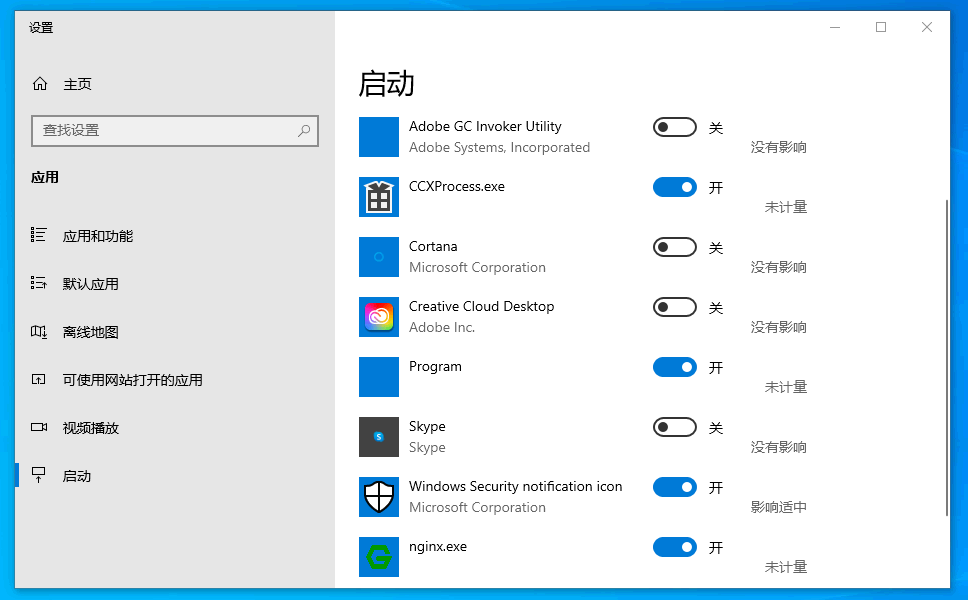Select the 启动 sidebar entry
Image resolution: width=968 pixels, height=600 pixels.
click(175, 475)
